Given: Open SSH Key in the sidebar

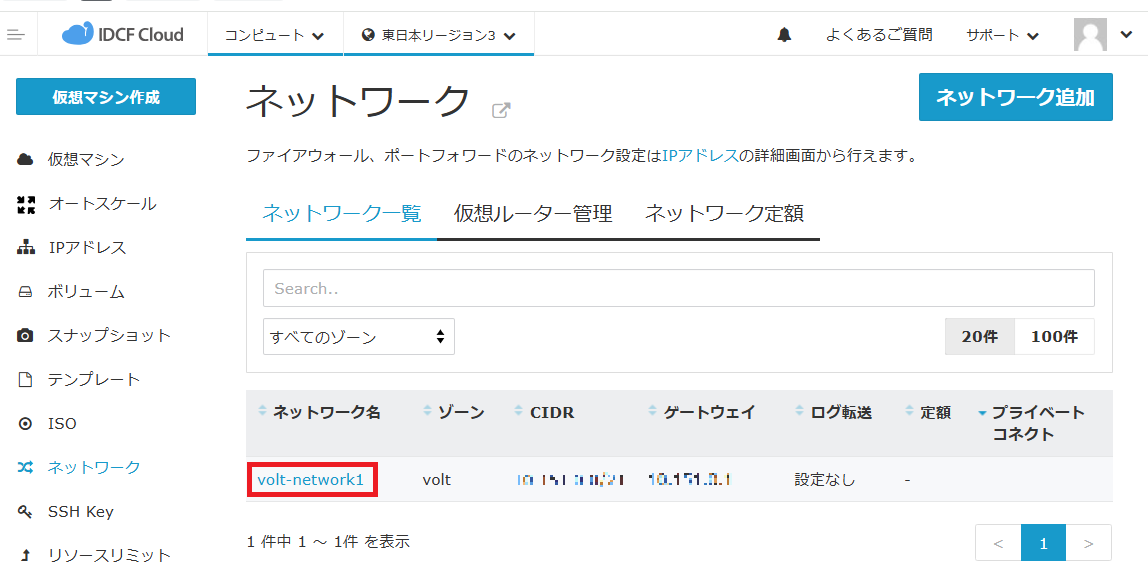Looking at the screenshot, I should point(80,511).
